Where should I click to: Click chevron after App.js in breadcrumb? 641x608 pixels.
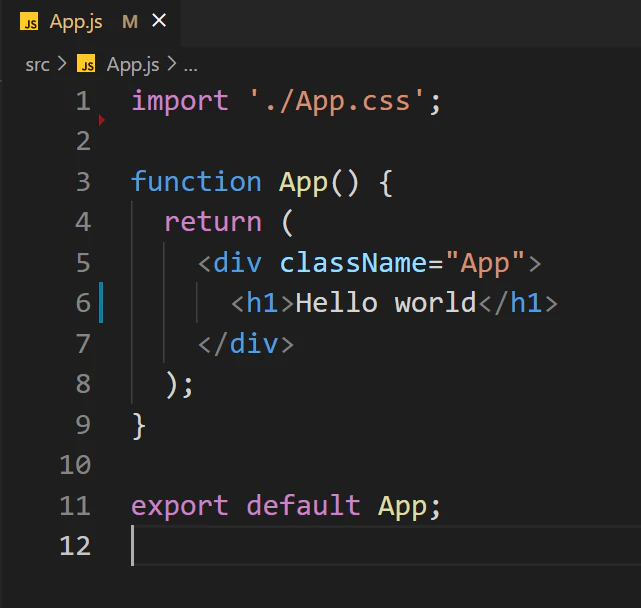172,64
